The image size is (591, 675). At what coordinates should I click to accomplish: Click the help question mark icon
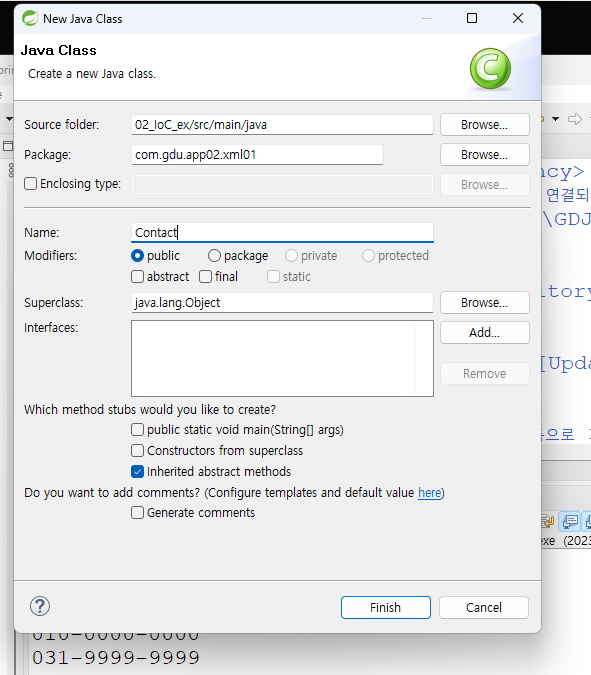[40, 606]
